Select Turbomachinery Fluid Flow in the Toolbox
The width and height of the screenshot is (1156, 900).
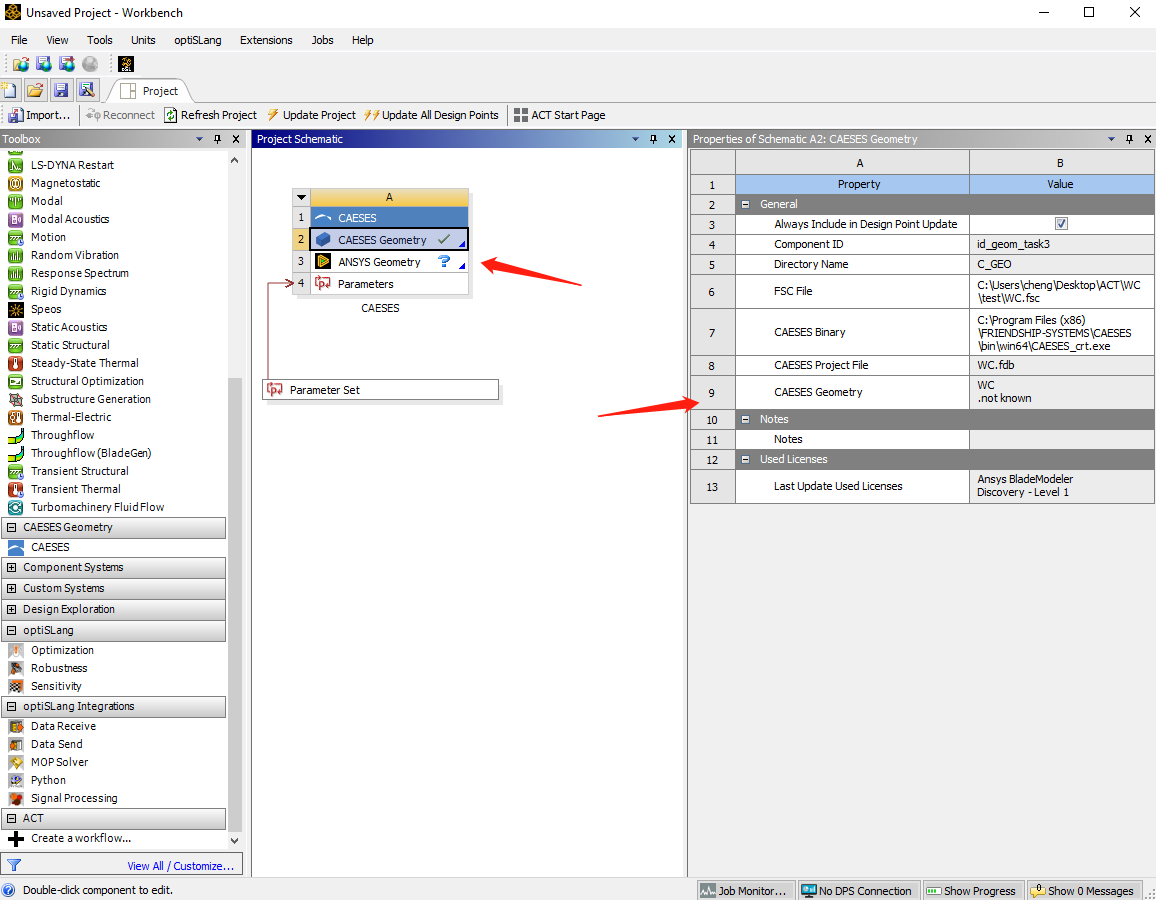[97, 507]
